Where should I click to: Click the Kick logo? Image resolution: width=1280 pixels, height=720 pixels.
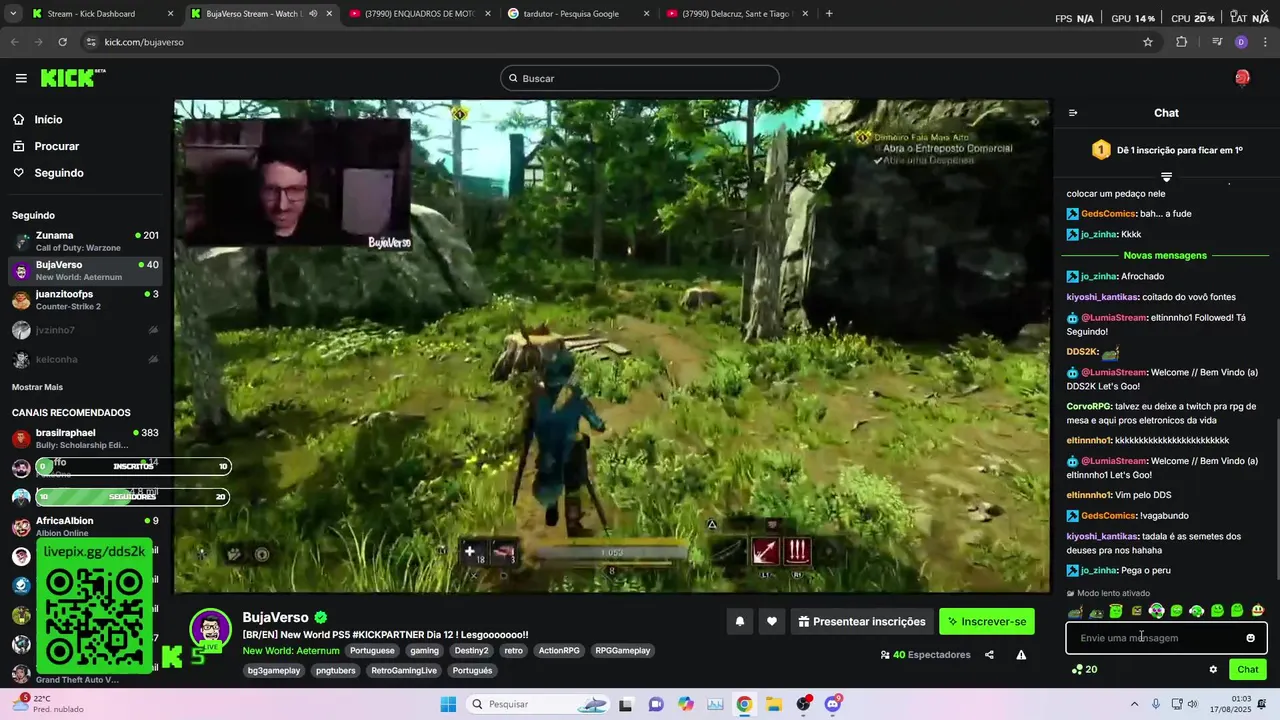pos(73,78)
